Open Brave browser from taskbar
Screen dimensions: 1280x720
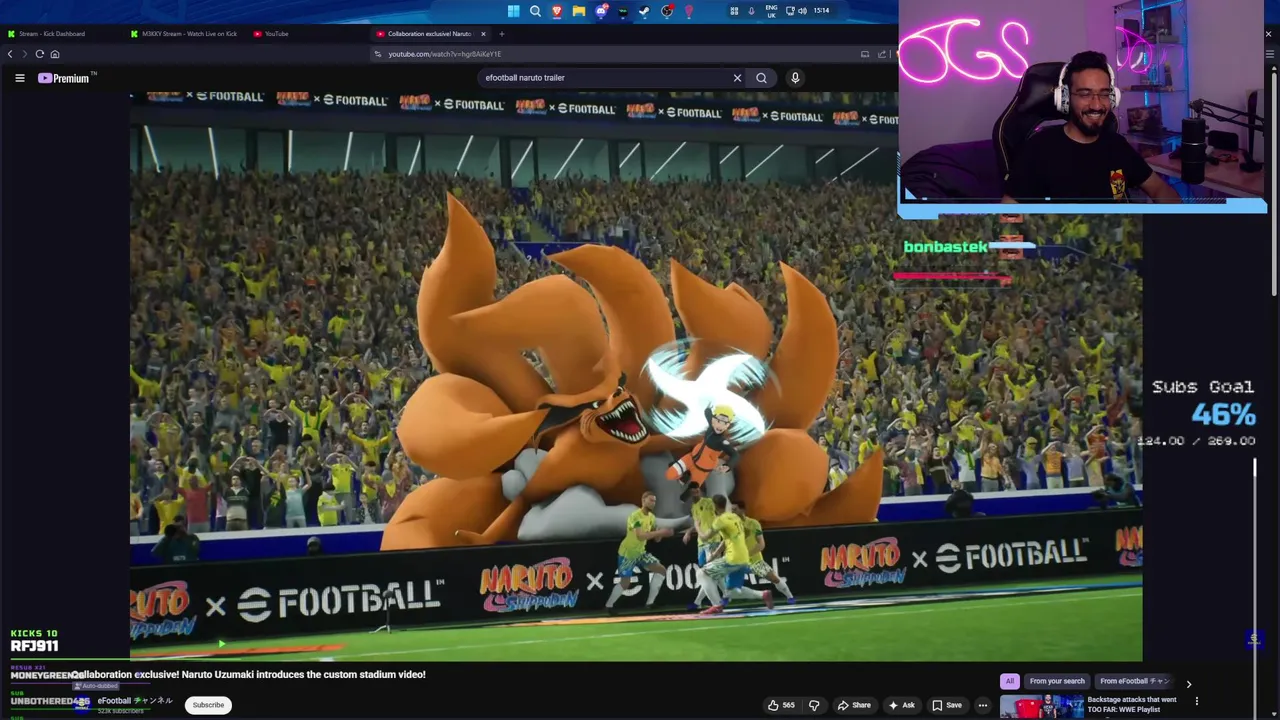(x=557, y=11)
